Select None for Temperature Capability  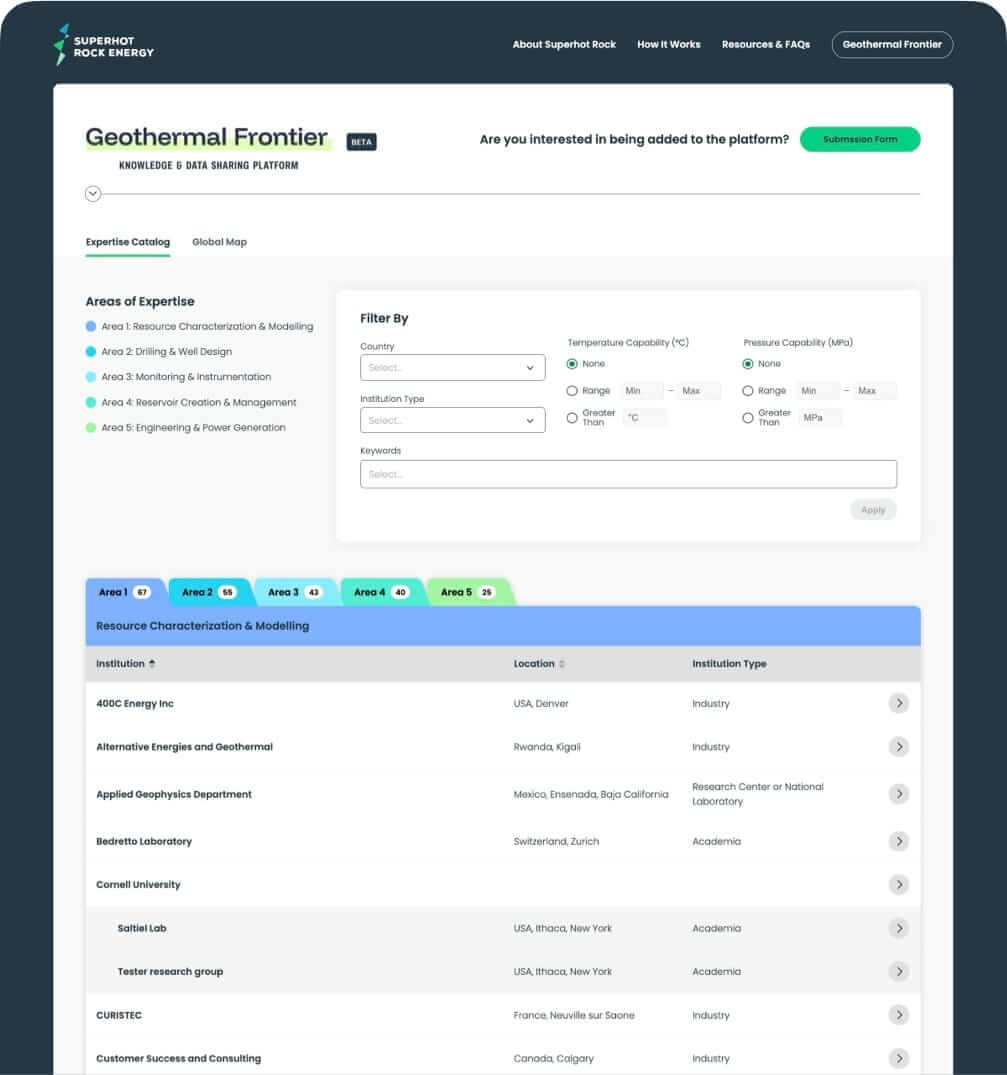pyautogui.click(x=572, y=364)
